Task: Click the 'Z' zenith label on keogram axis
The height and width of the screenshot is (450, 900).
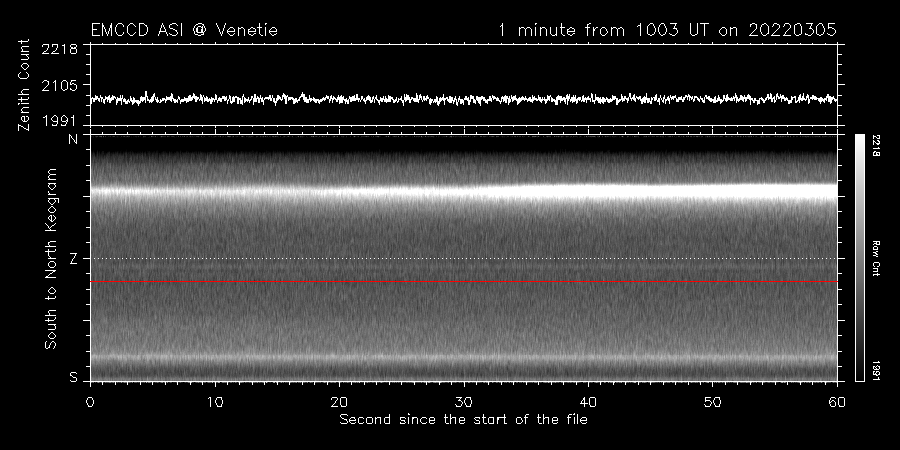Action: click(73, 259)
